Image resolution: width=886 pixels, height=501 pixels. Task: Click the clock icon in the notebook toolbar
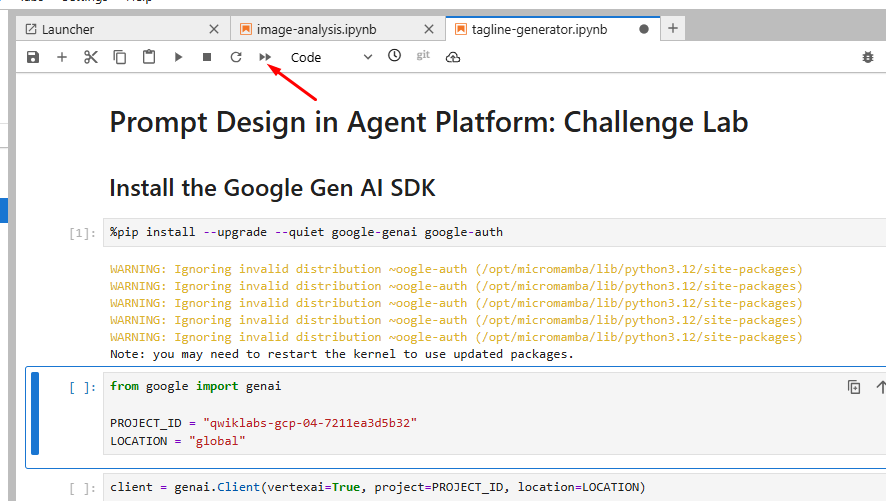coord(394,55)
